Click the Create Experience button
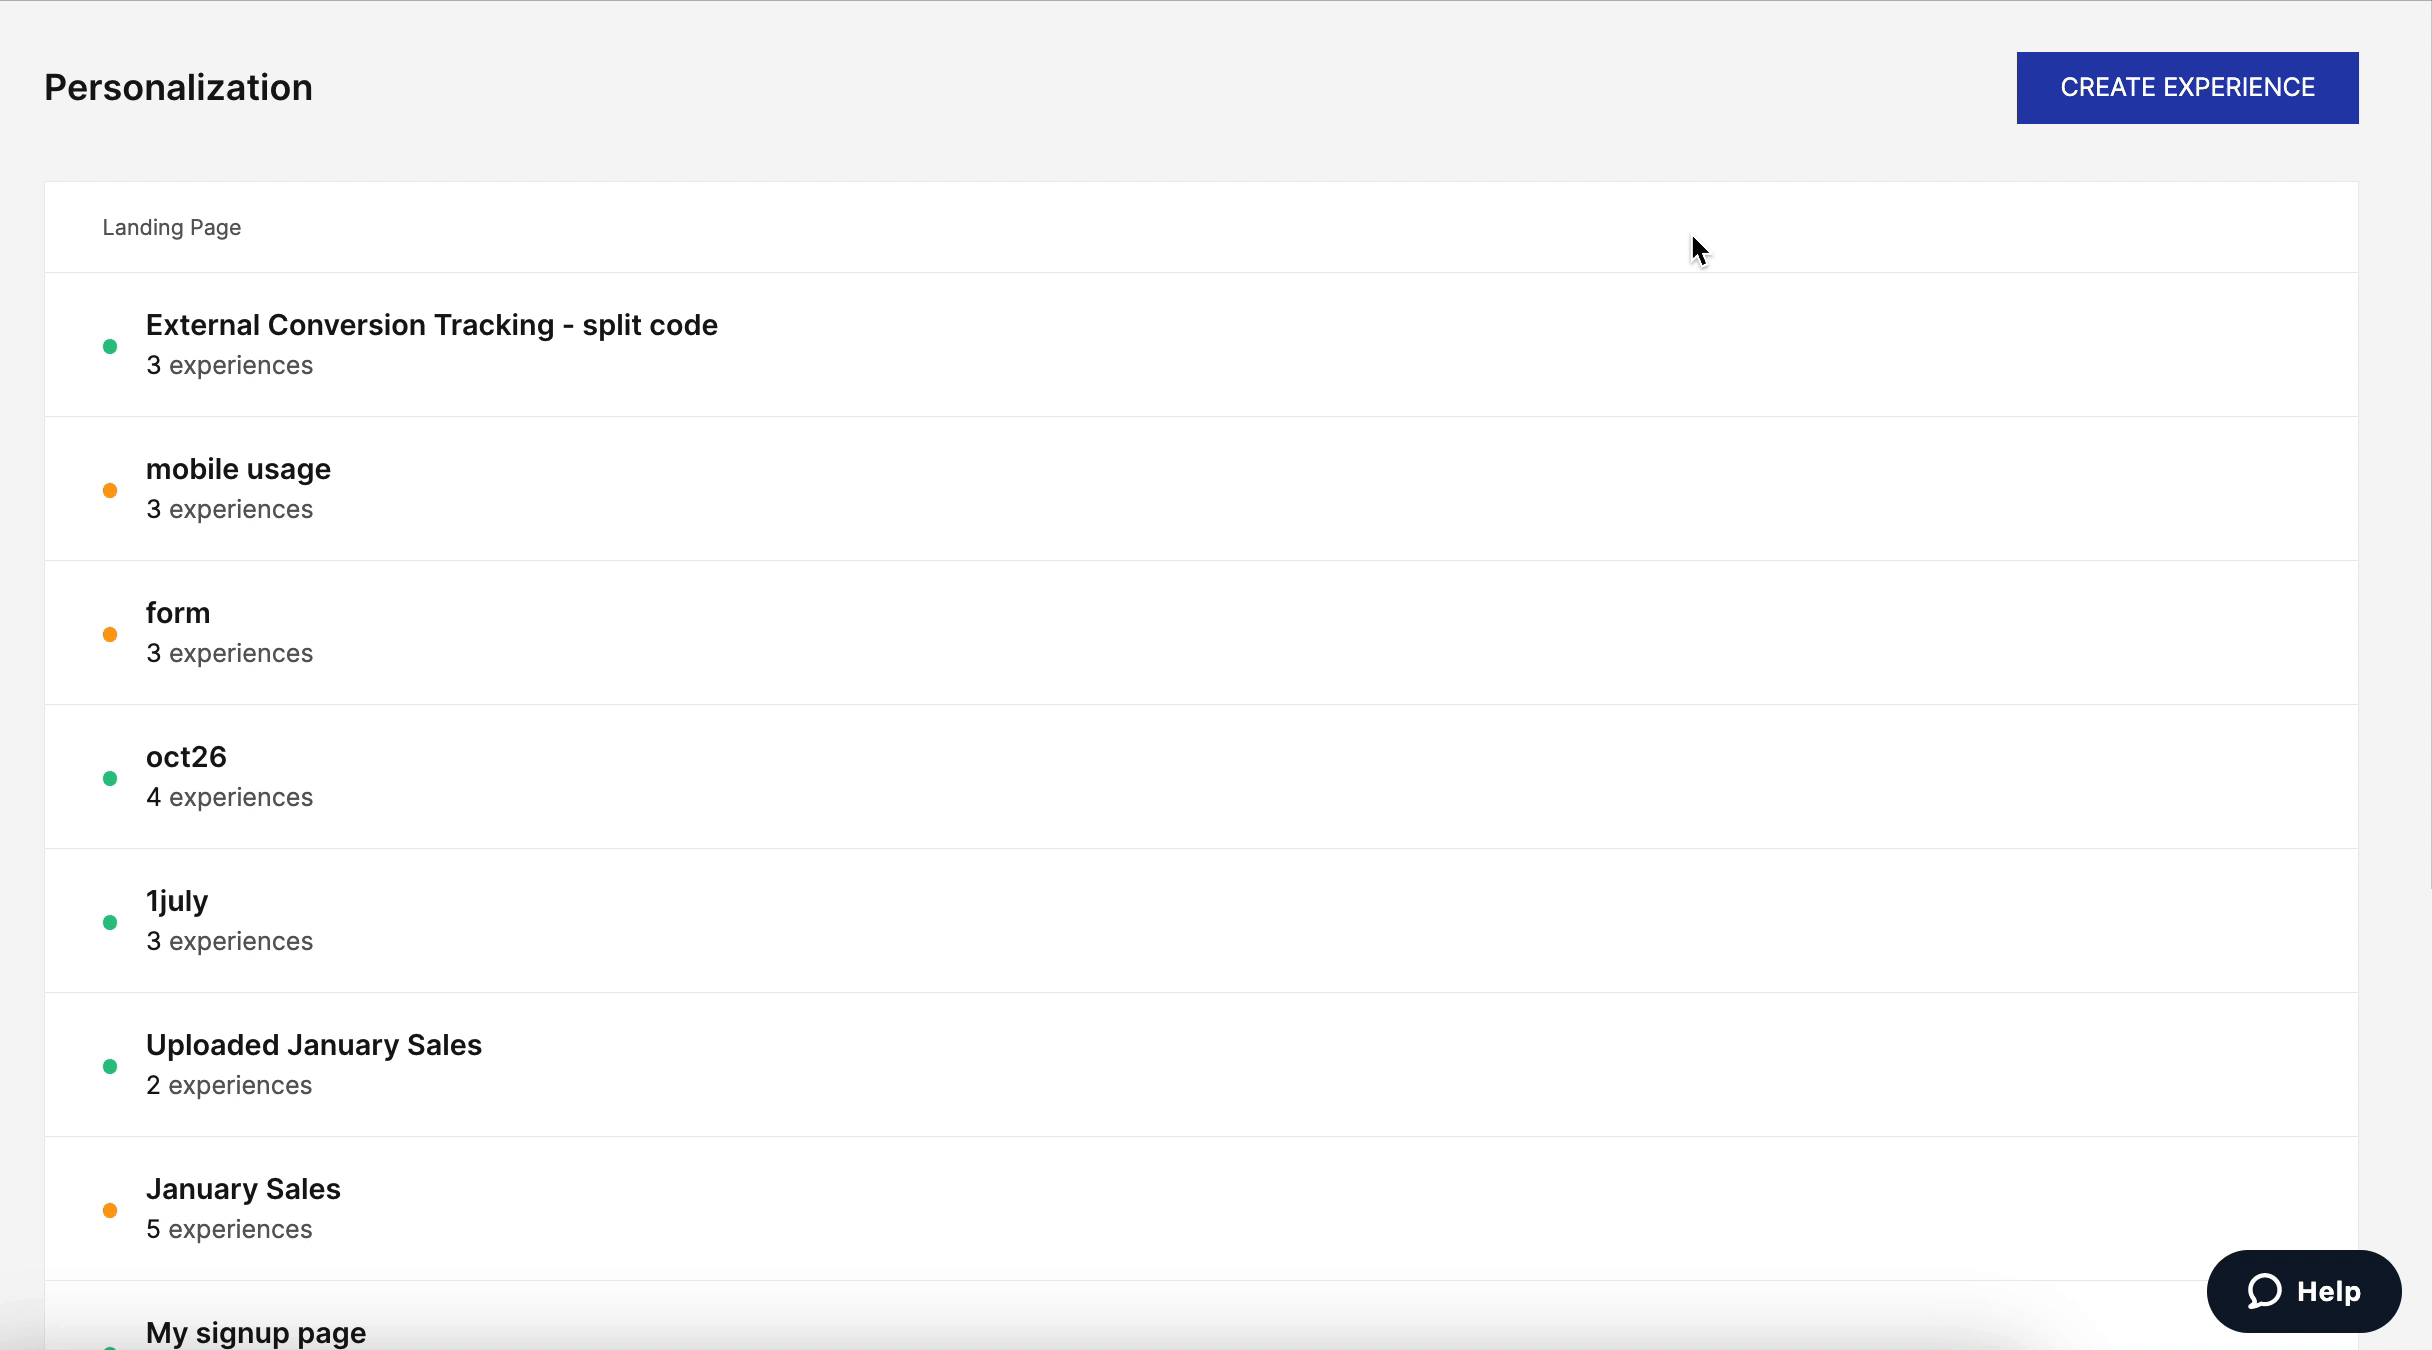This screenshot has width=2432, height=1350. [2187, 88]
